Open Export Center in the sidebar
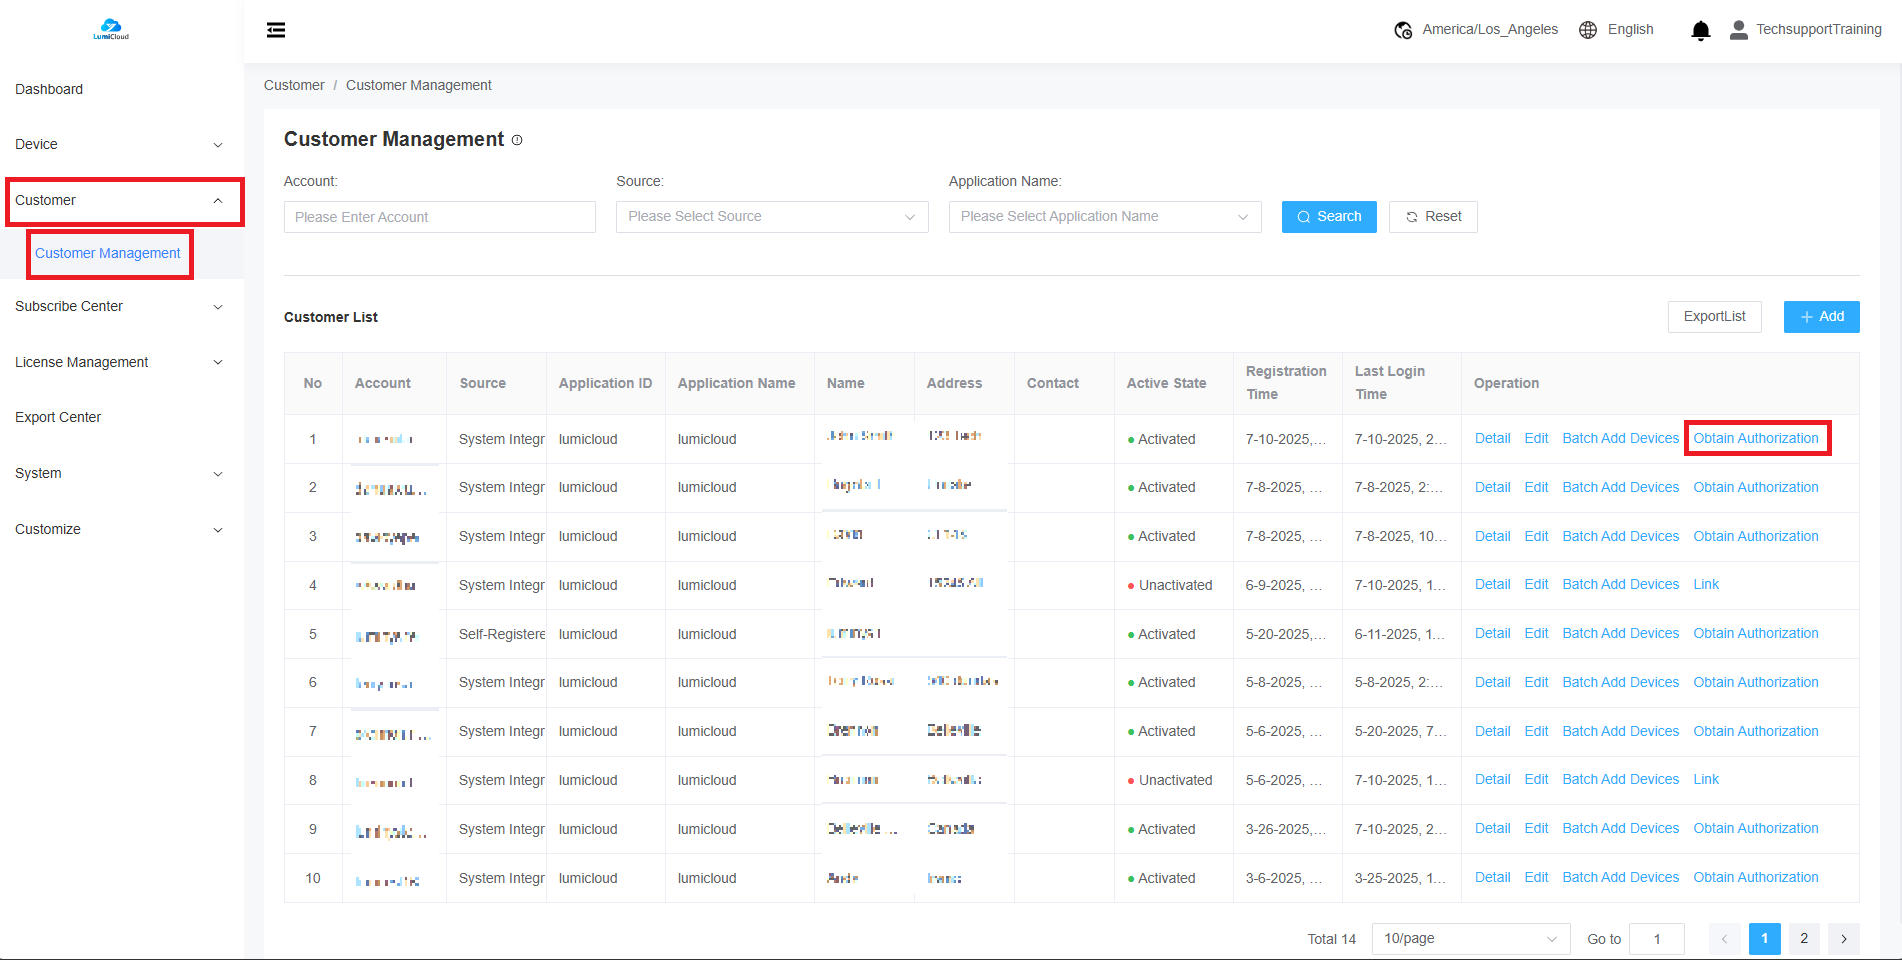 (x=58, y=417)
